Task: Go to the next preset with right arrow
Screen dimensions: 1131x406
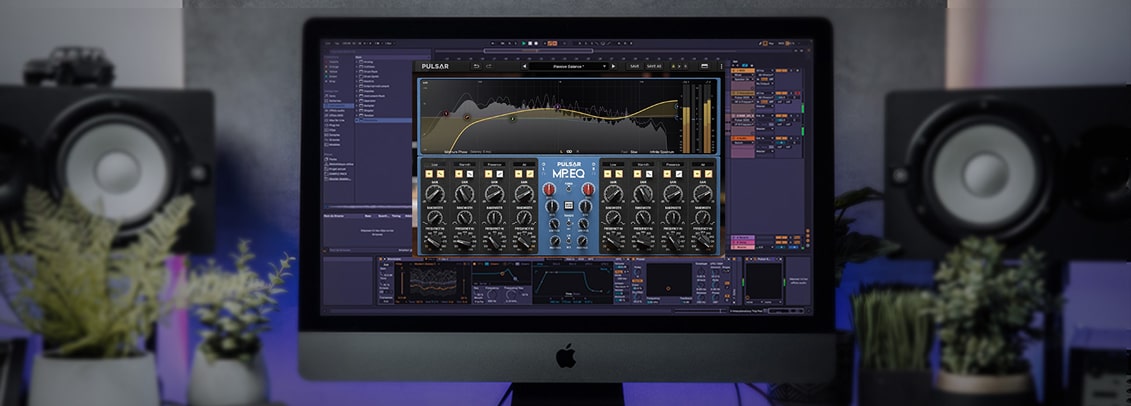Action: tap(612, 67)
